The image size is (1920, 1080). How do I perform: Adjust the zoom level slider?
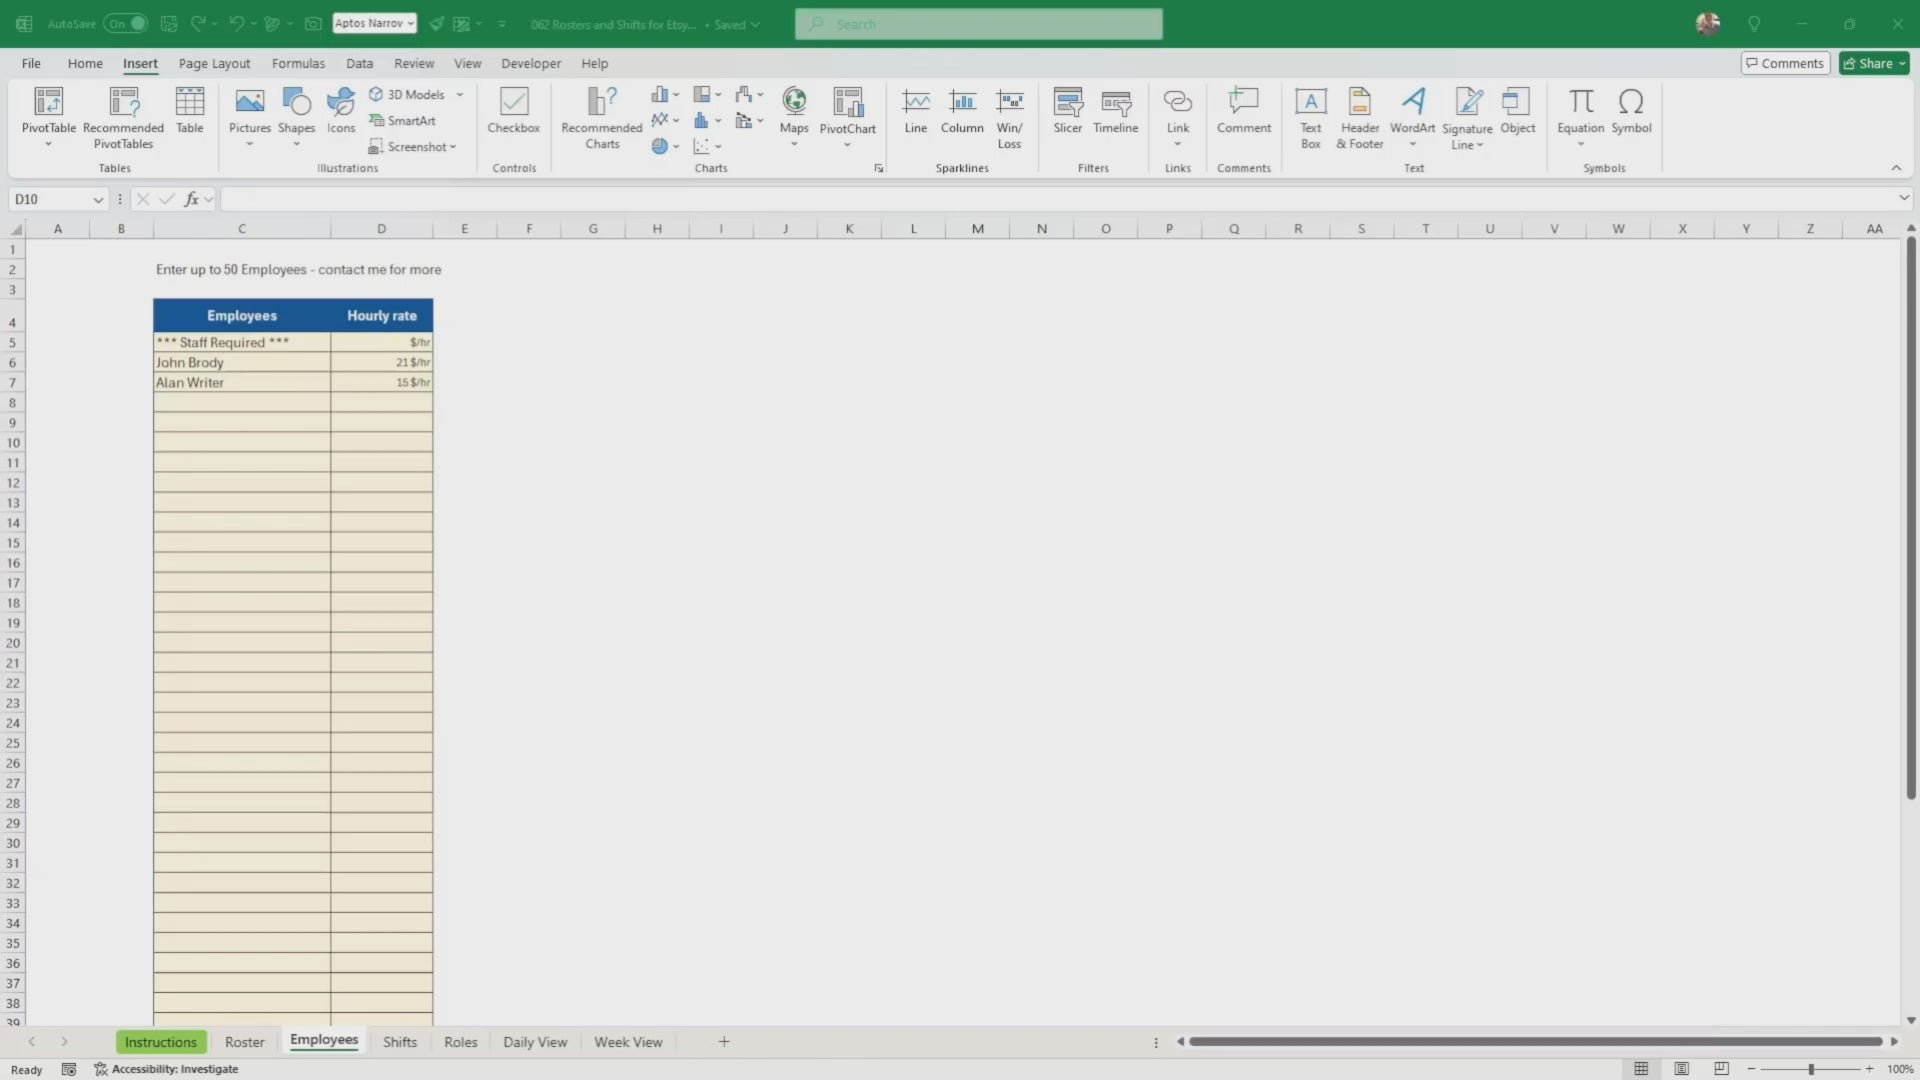[1811, 1069]
